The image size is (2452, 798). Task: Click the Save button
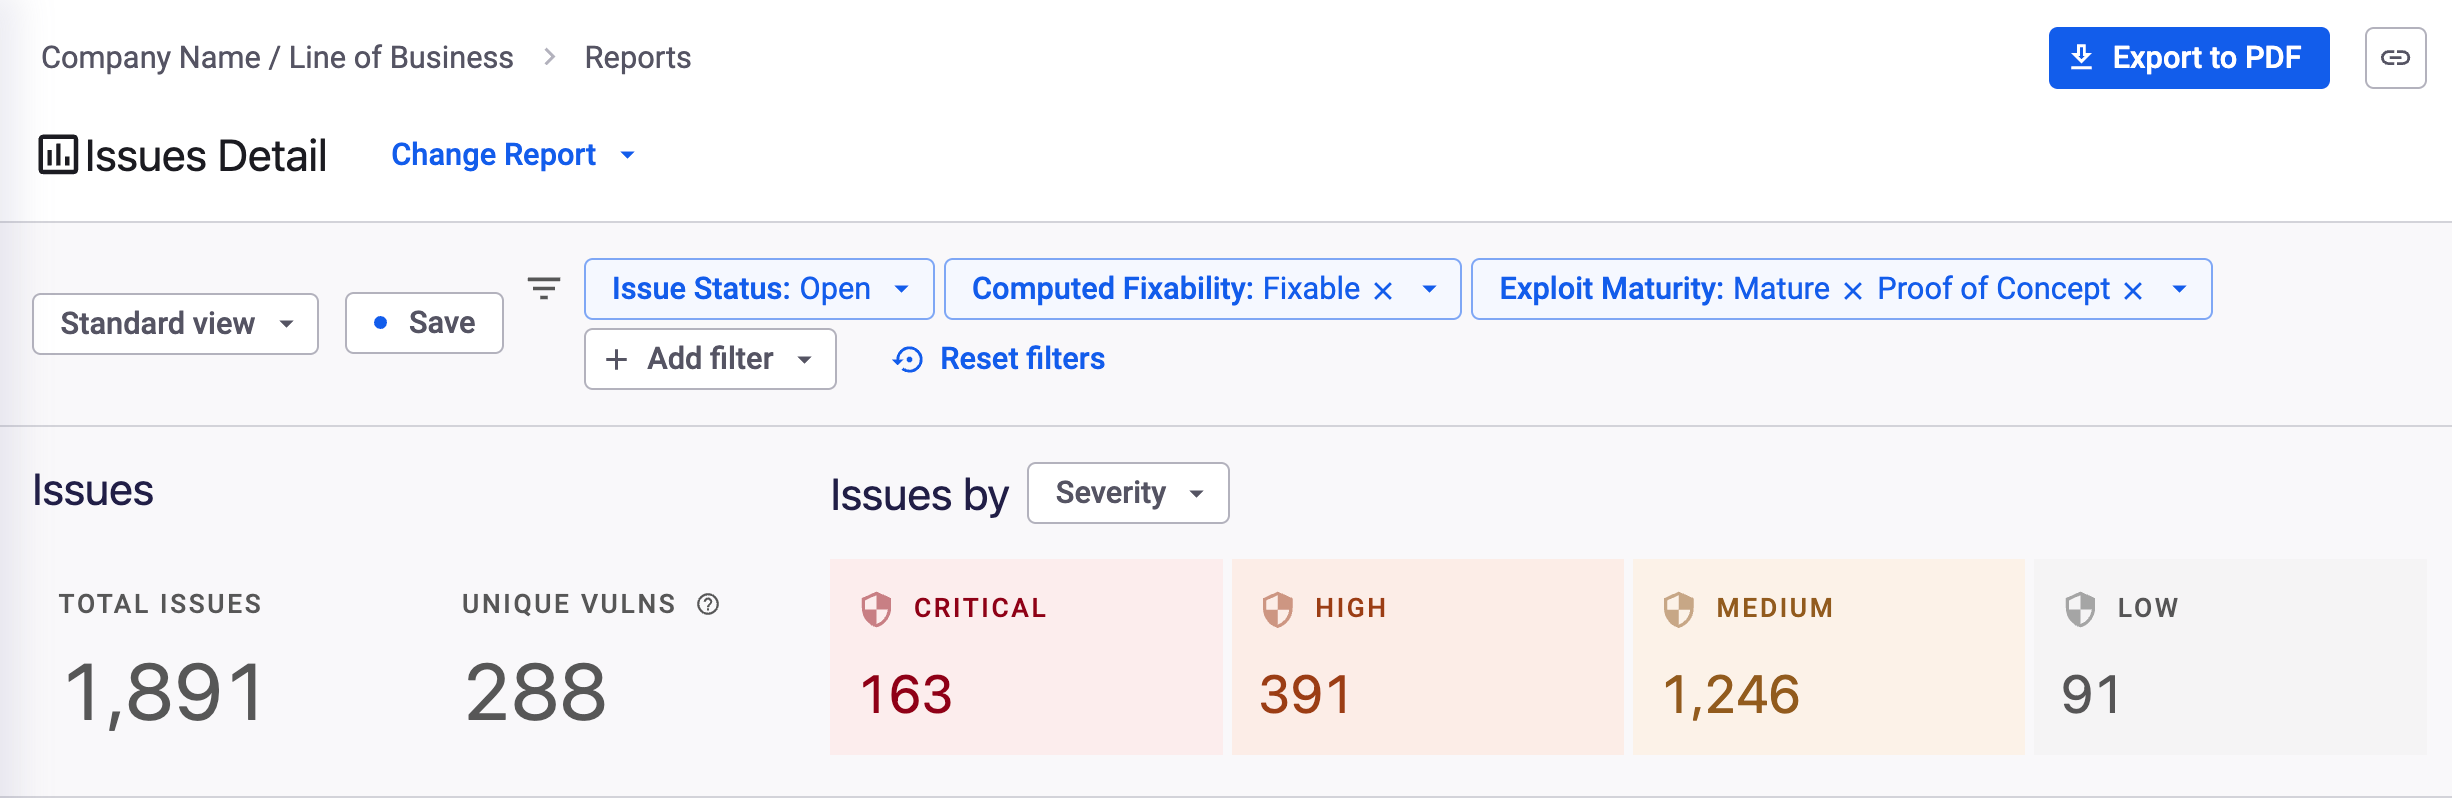tap(423, 322)
